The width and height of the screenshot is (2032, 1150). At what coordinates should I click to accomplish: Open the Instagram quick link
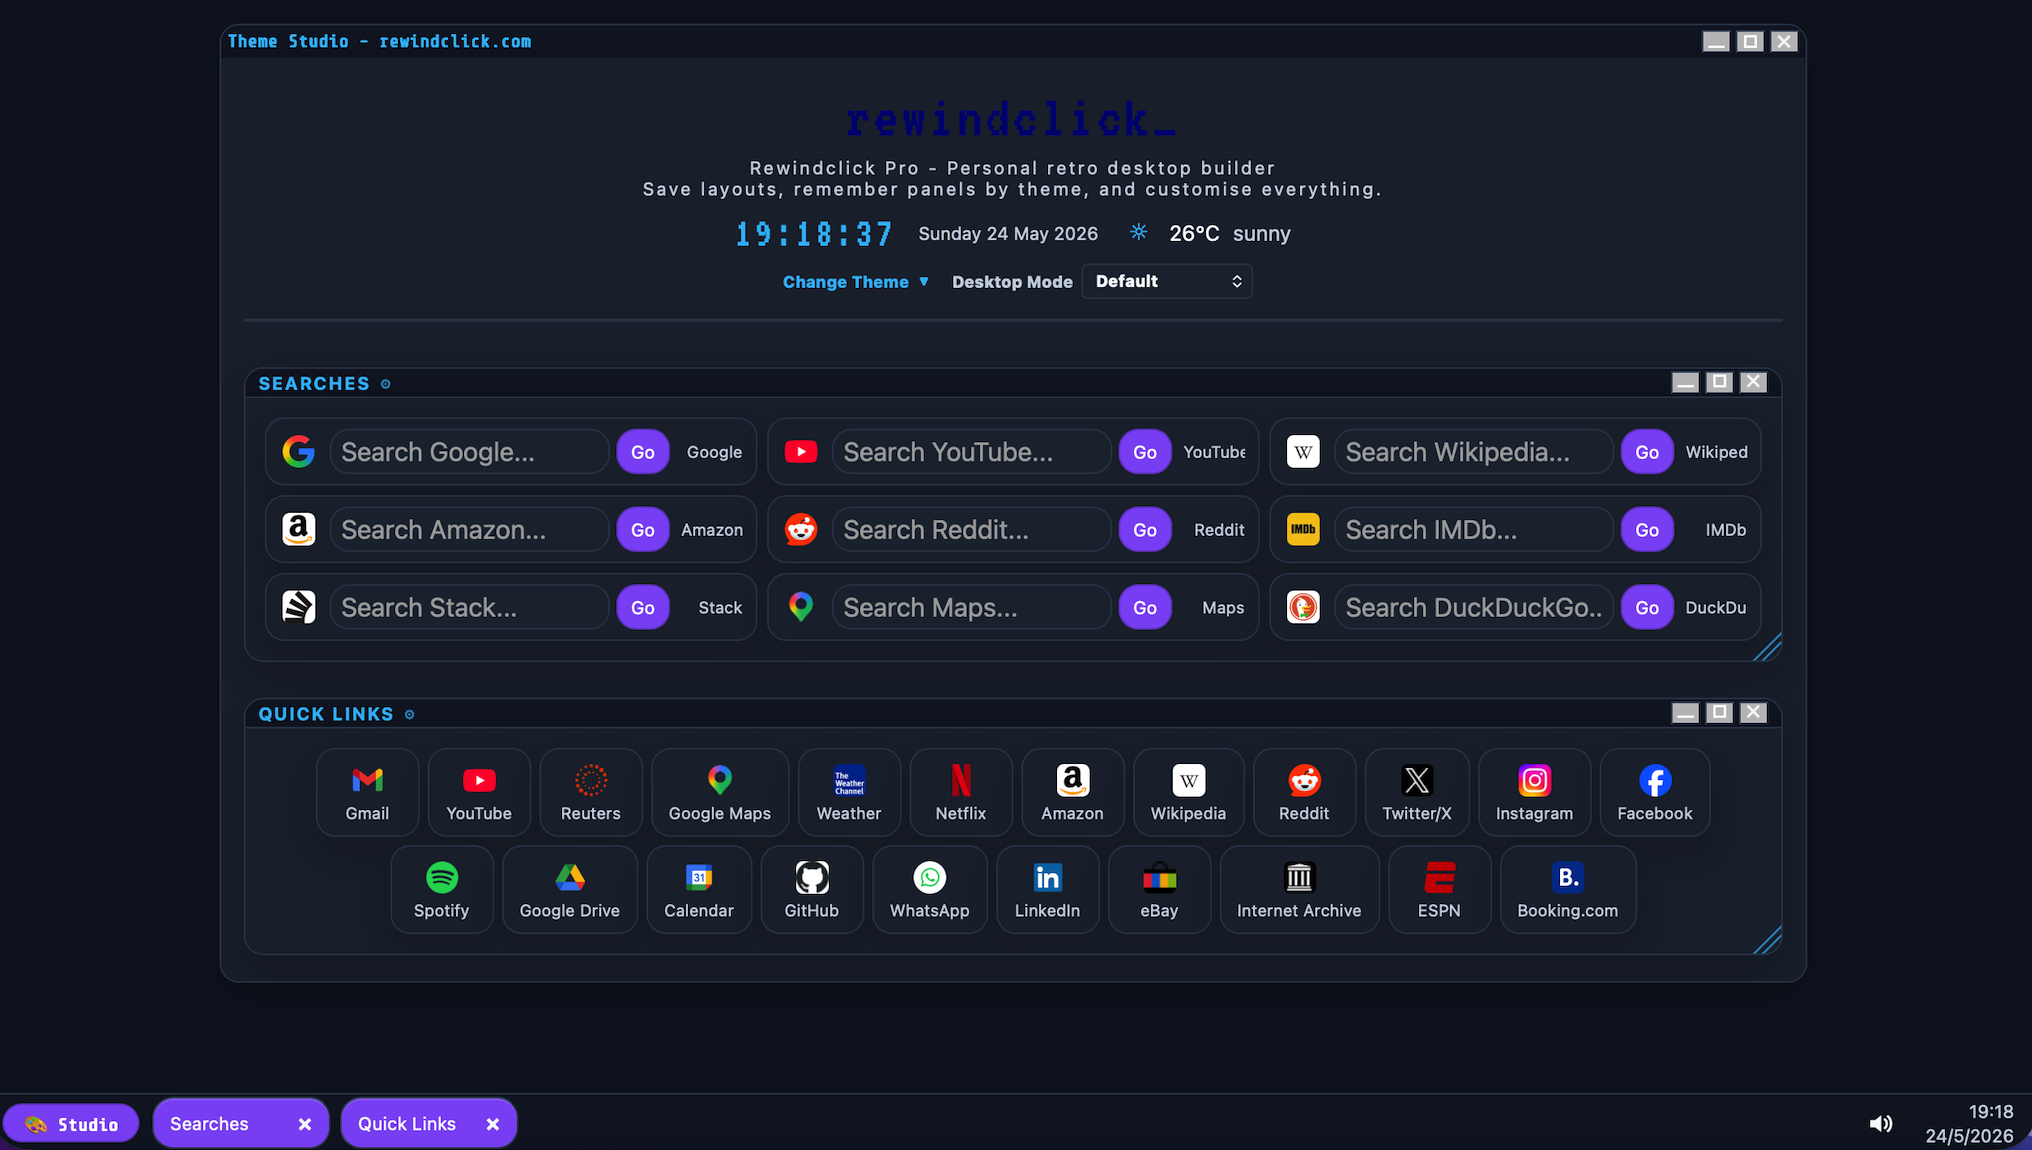pyautogui.click(x=1534, y=792)
